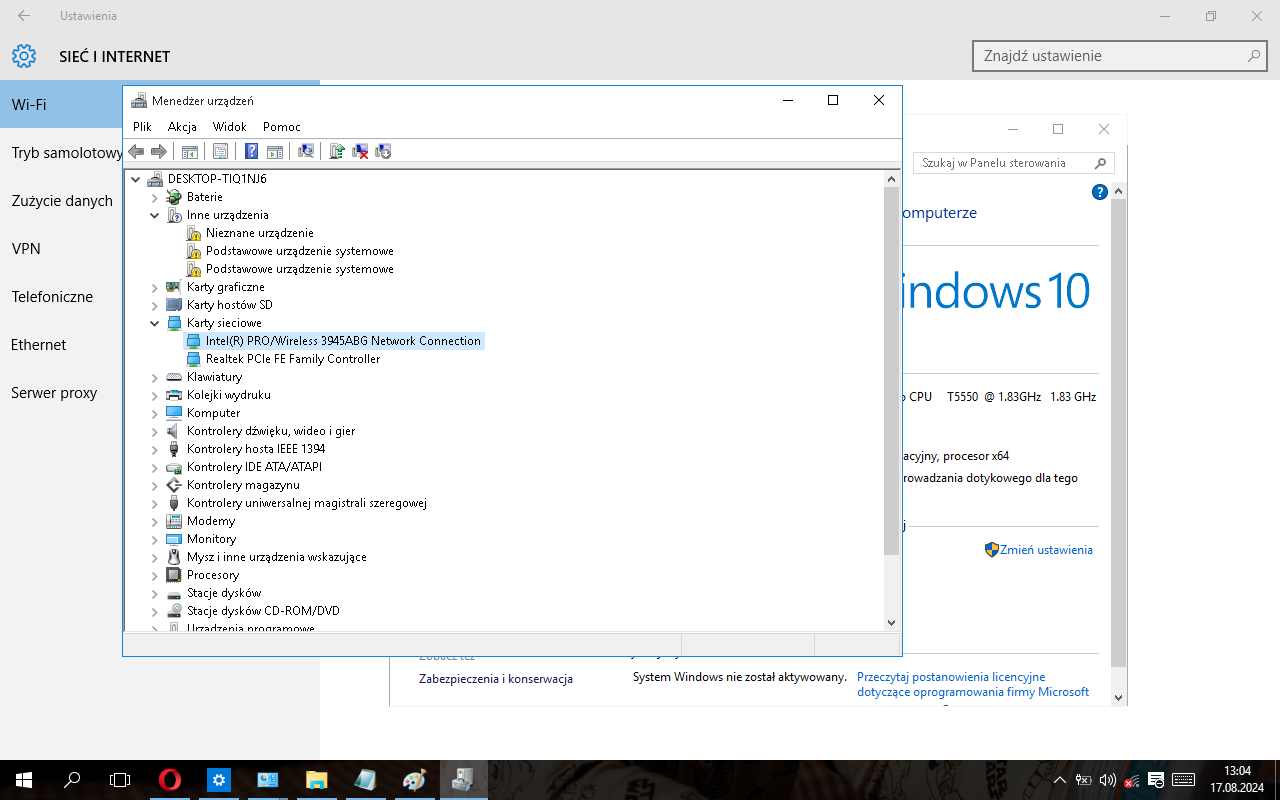
Task: Click the Wi-Fi disconnected tray icon
Action: [1132, 780]
